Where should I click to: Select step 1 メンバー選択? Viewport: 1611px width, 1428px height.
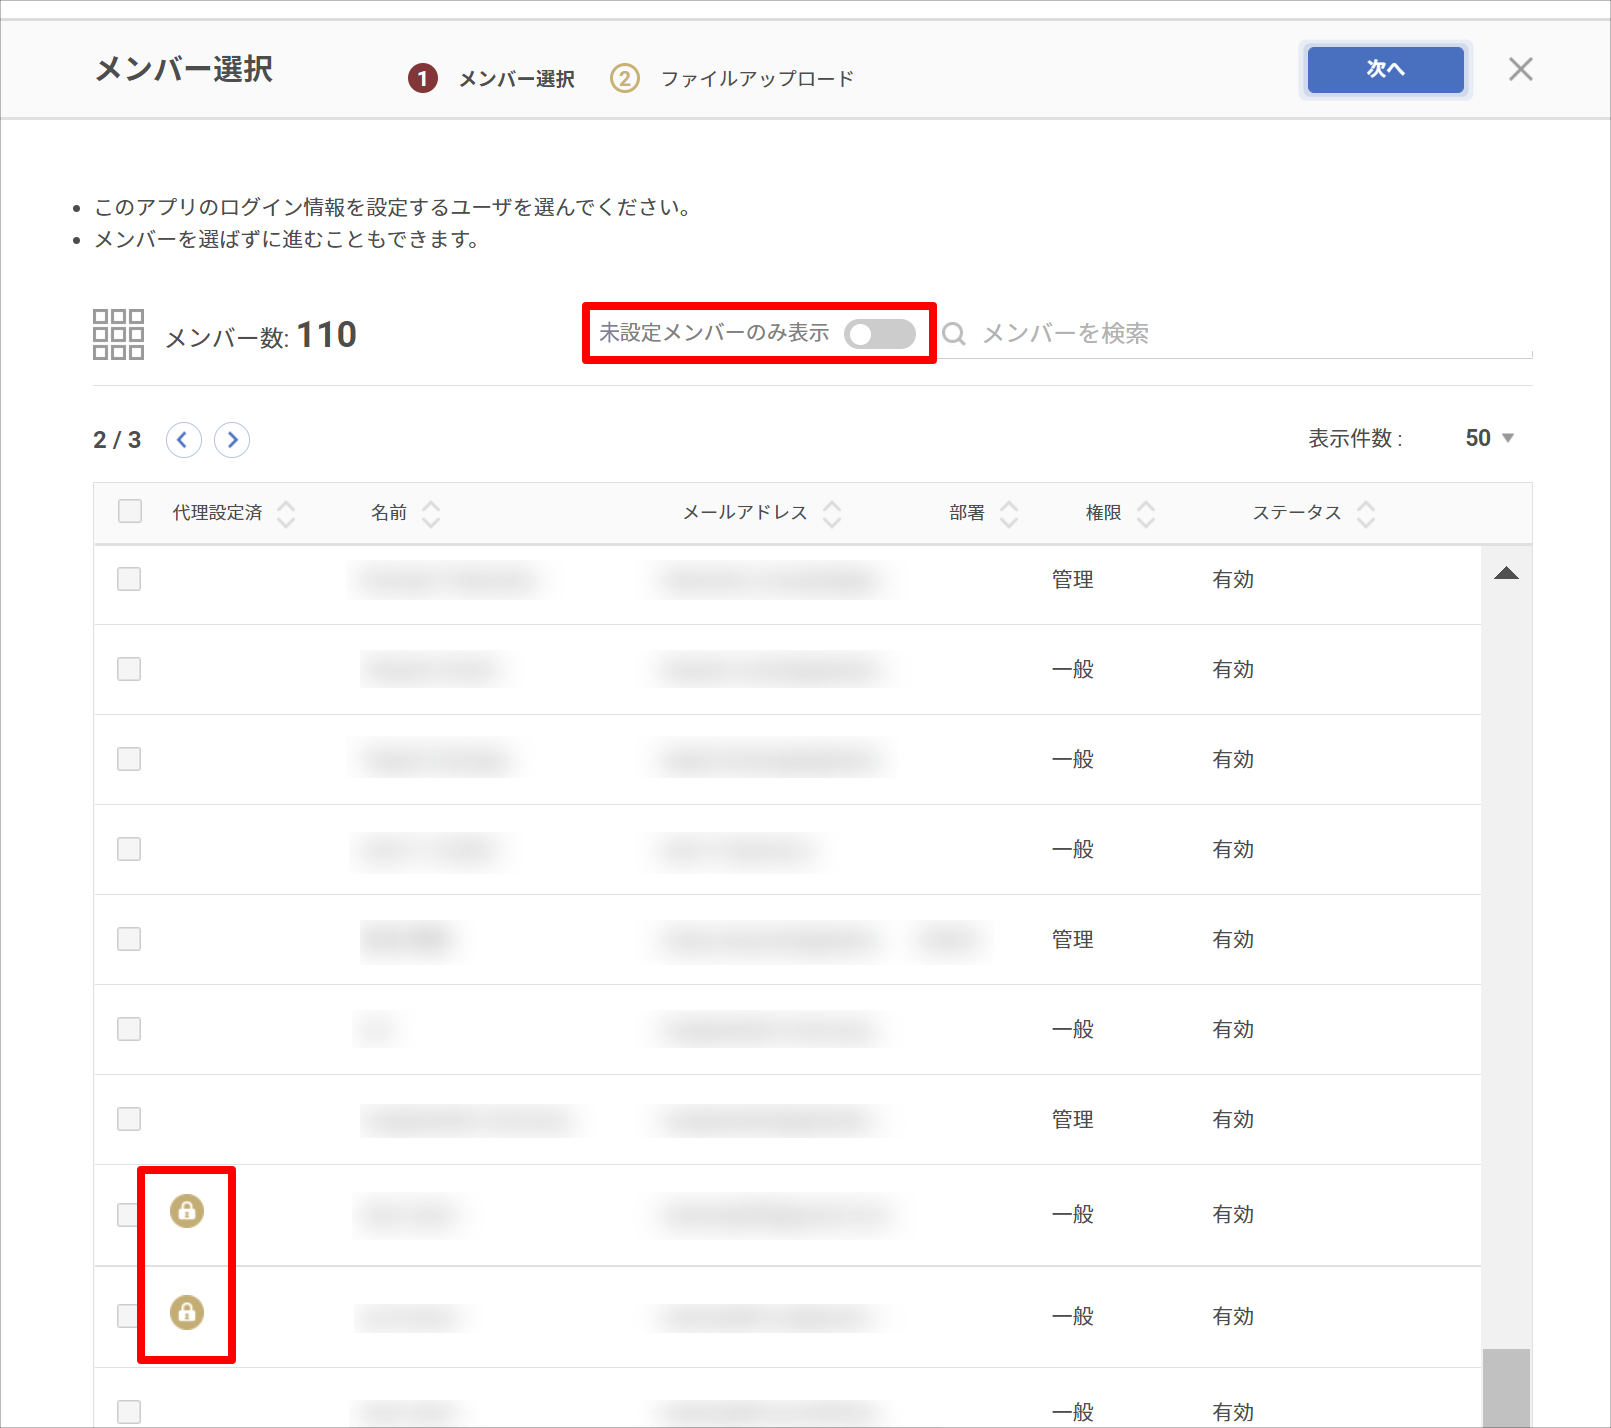(491, 78)
